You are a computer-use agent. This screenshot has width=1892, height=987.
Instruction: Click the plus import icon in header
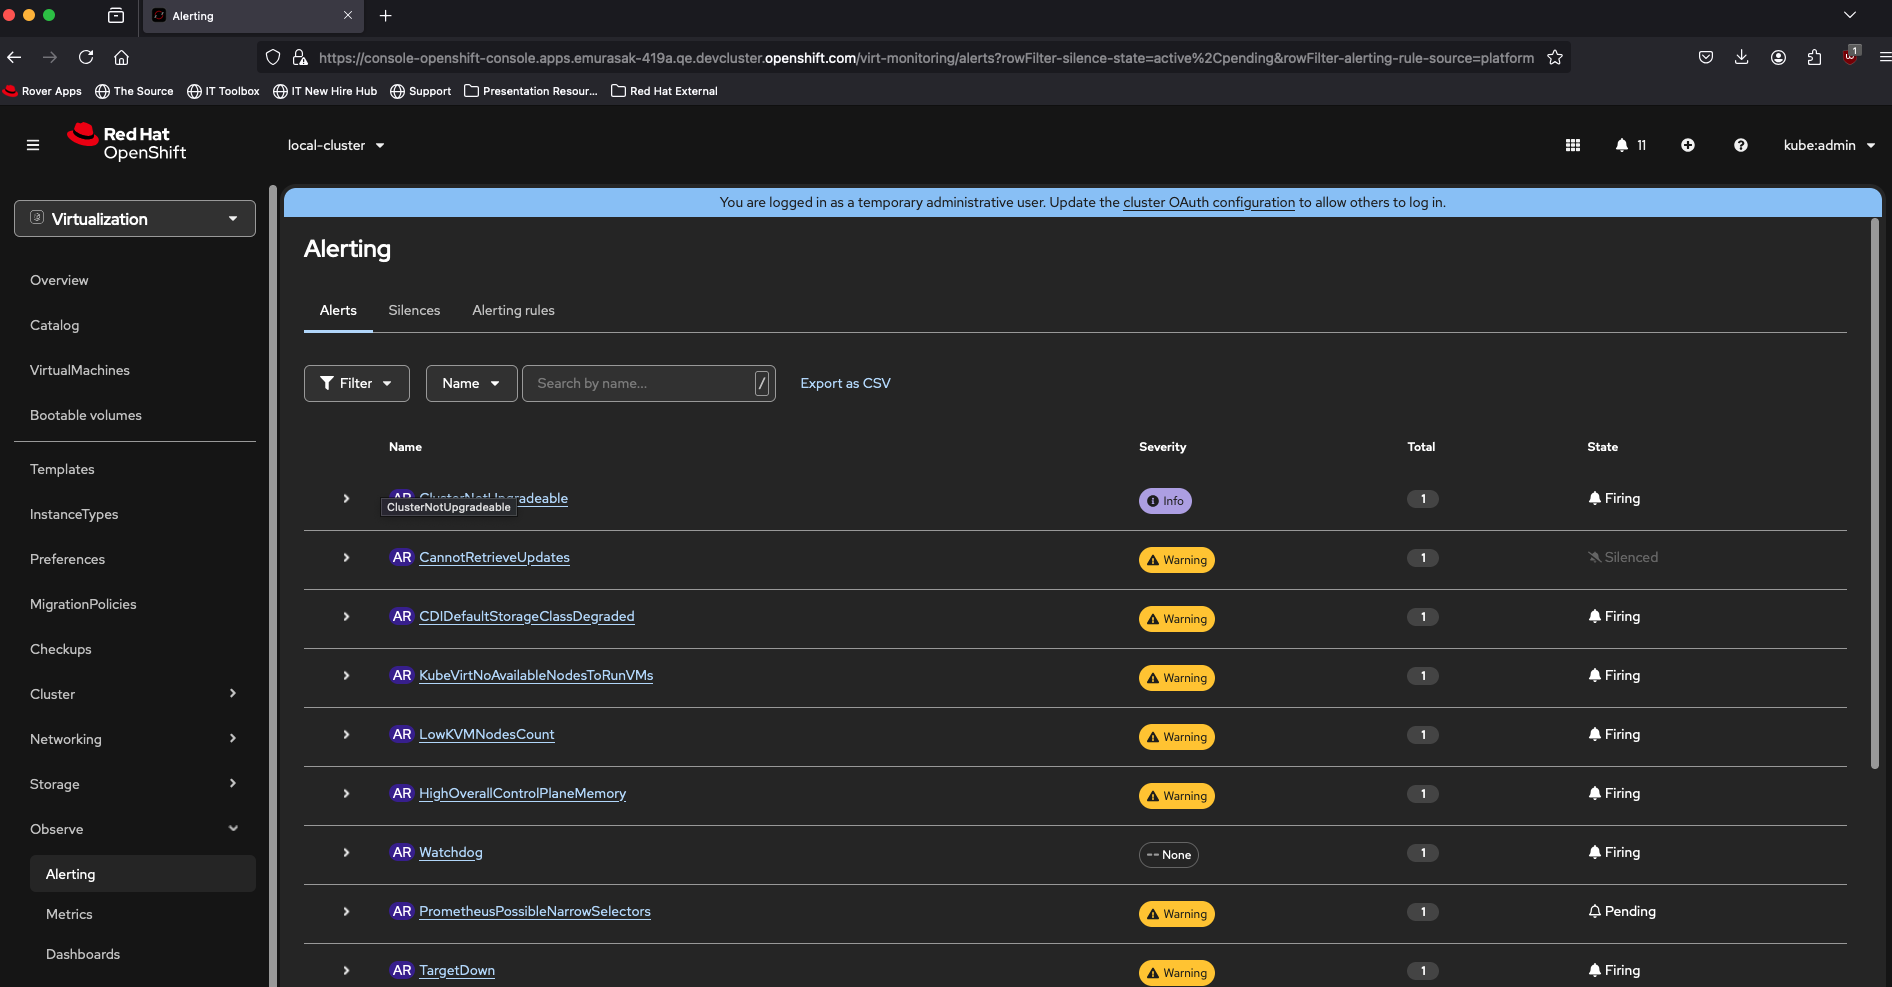(x=1688, y=145)
